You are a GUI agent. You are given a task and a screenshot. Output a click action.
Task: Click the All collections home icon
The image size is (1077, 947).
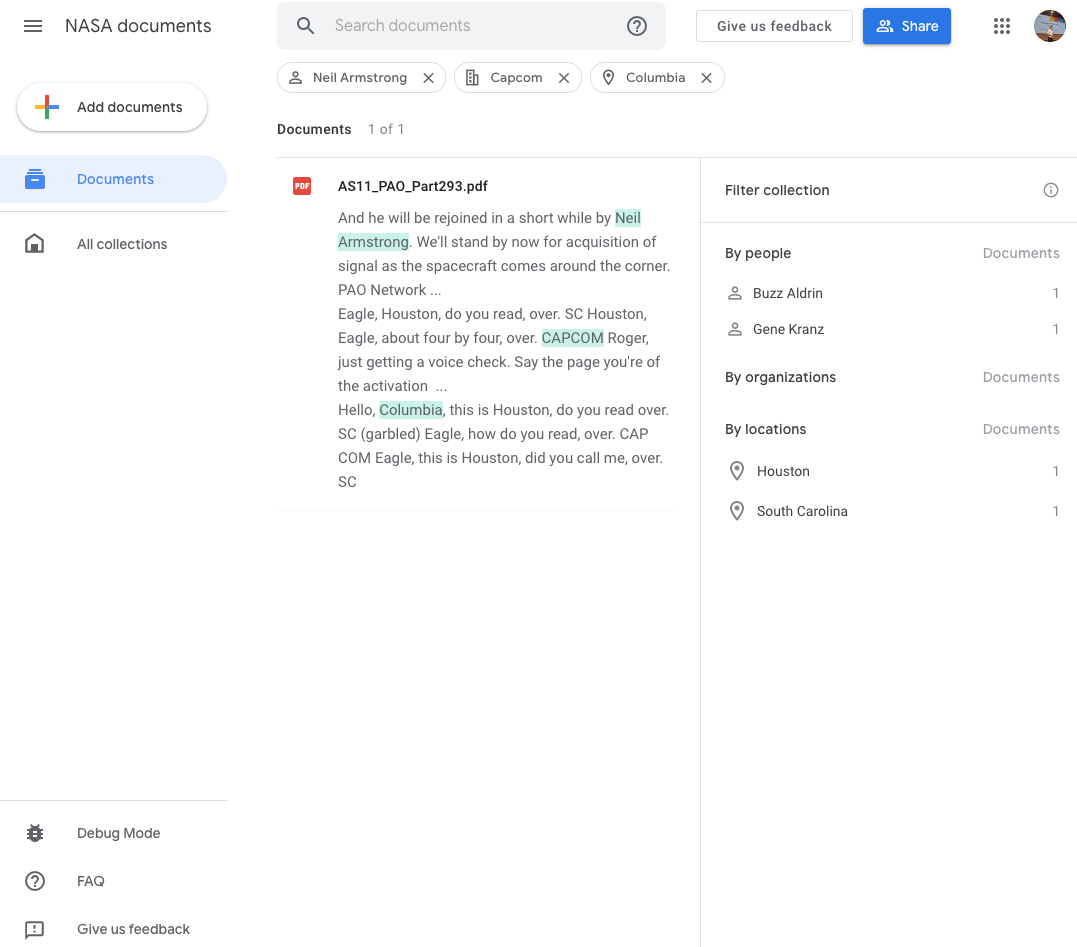(x=34, y=243)
